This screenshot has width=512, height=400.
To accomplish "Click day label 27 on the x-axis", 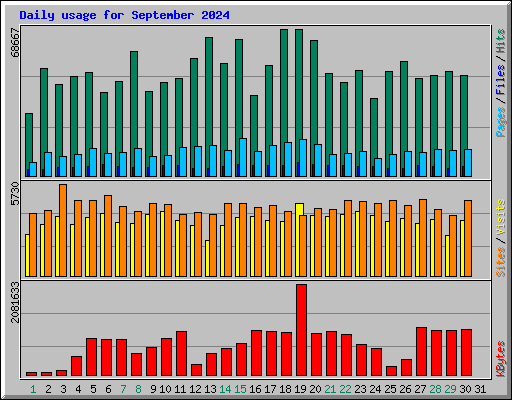I will 420,389.
